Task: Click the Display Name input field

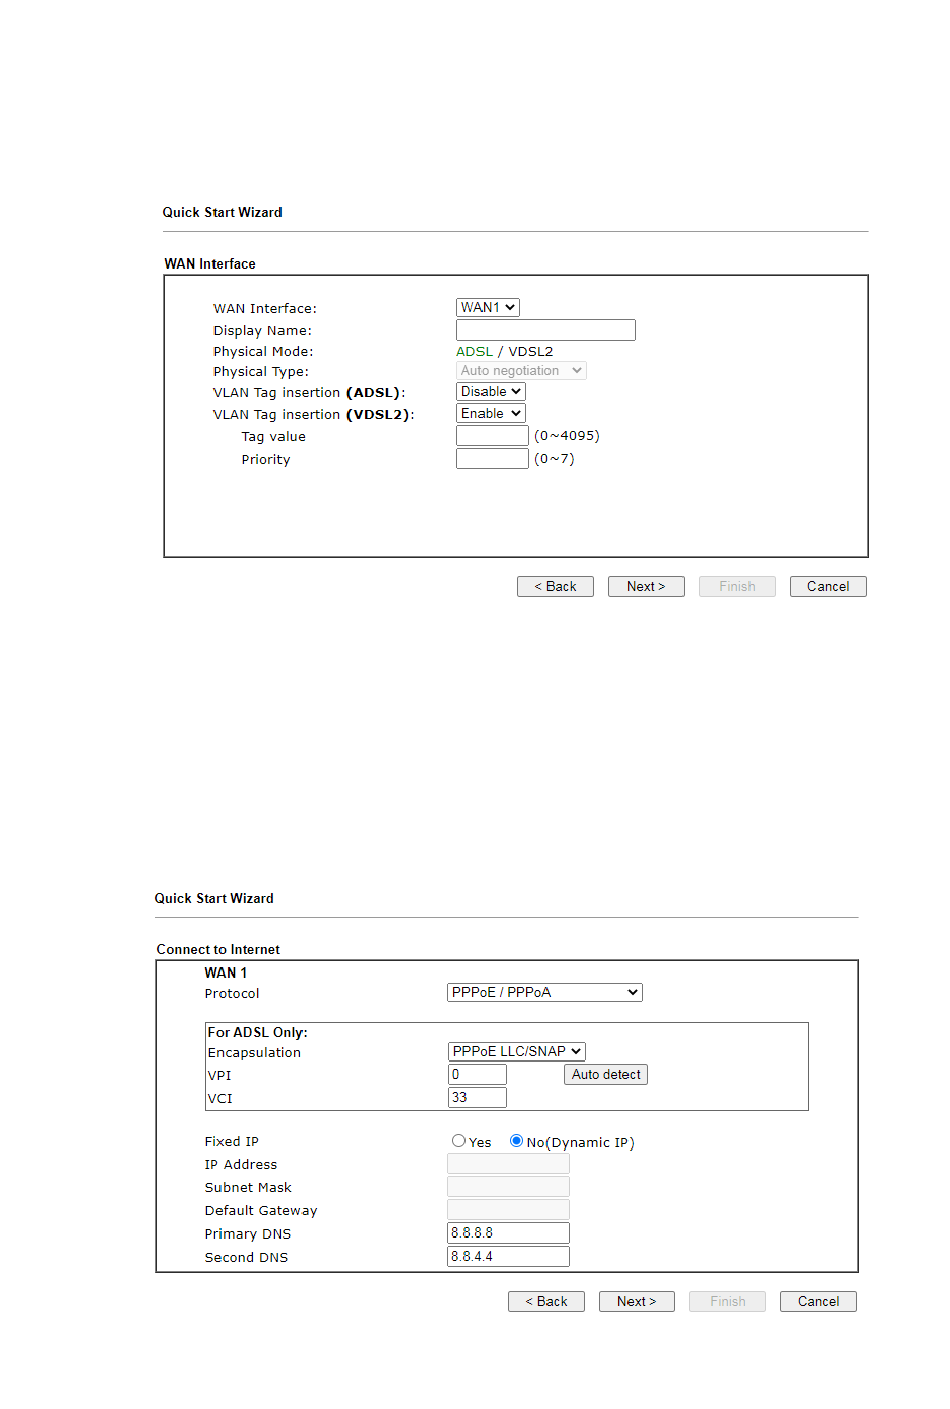Action: point(546,330)
